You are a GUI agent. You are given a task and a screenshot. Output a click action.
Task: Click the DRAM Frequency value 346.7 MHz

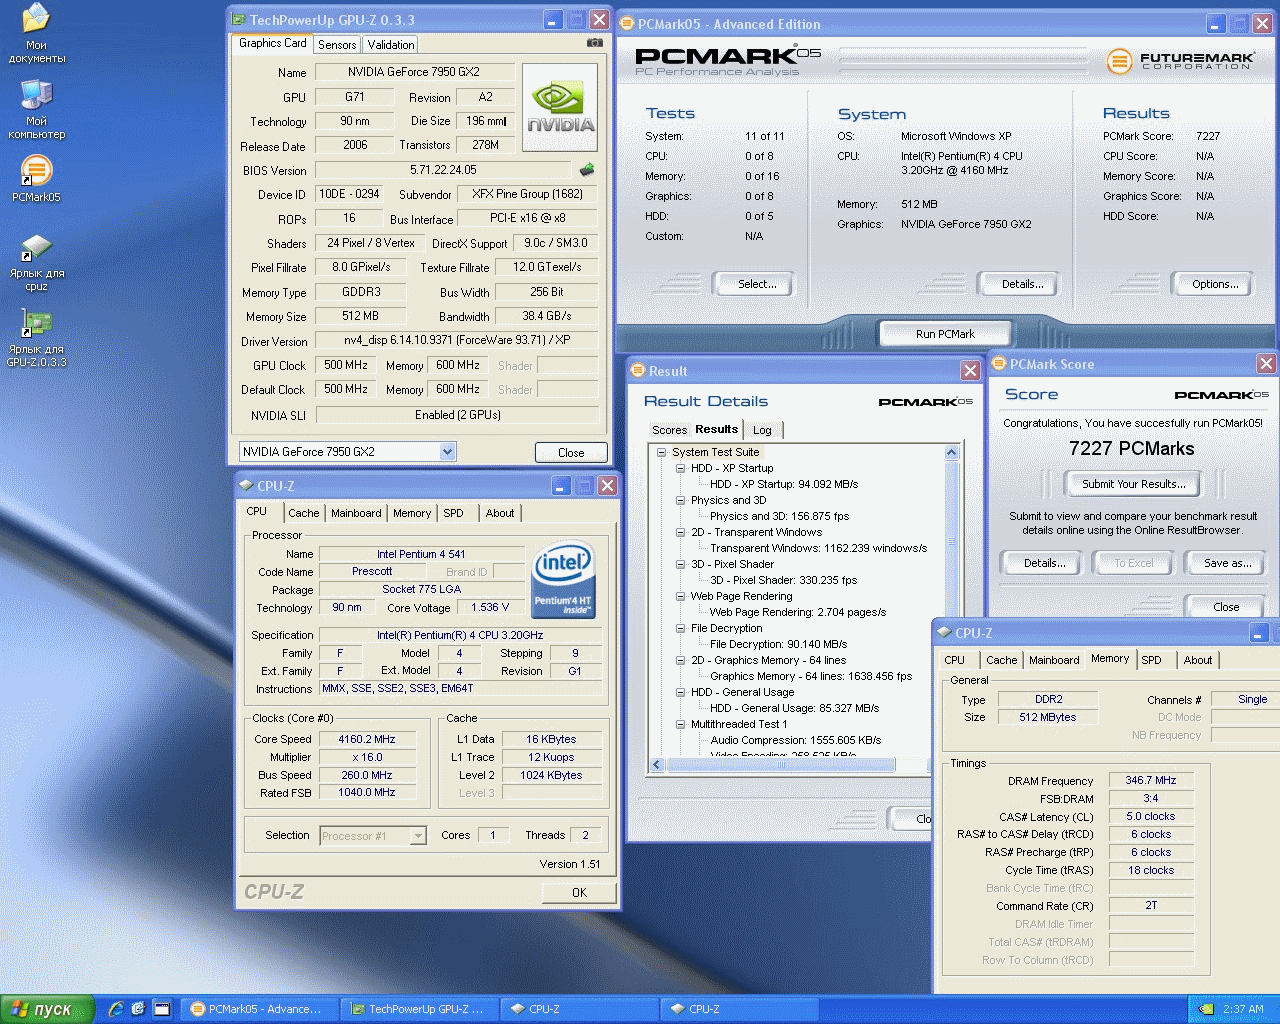click(x=1150, y=780)
